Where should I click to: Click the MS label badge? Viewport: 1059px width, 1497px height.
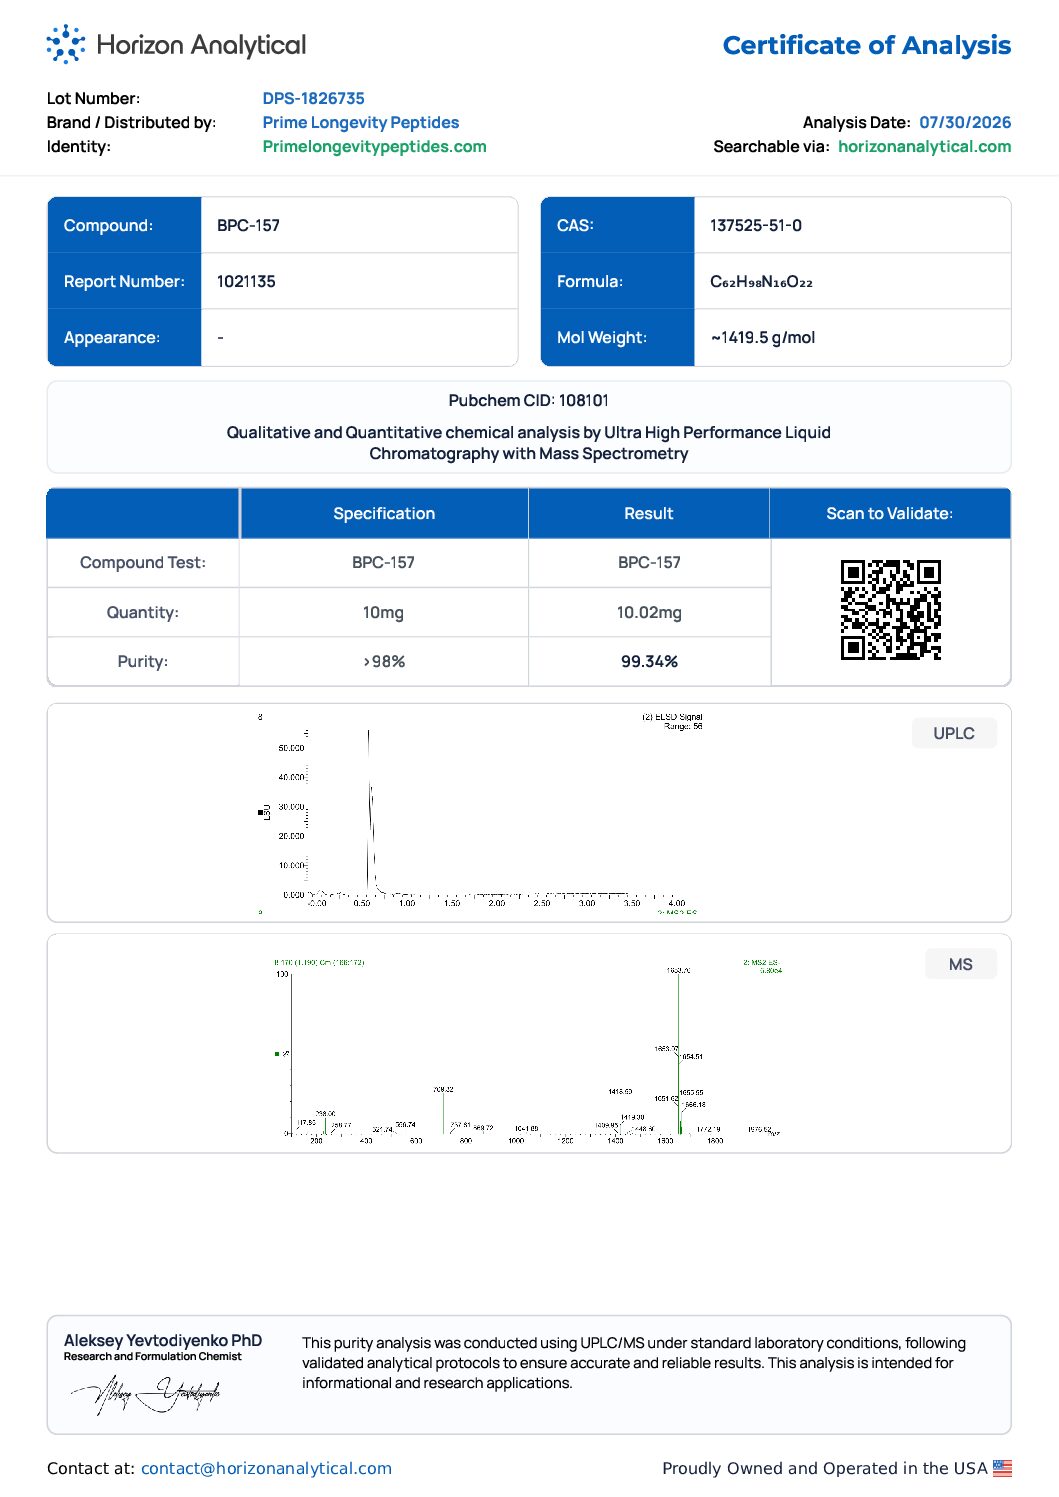[x=960, y=964]
